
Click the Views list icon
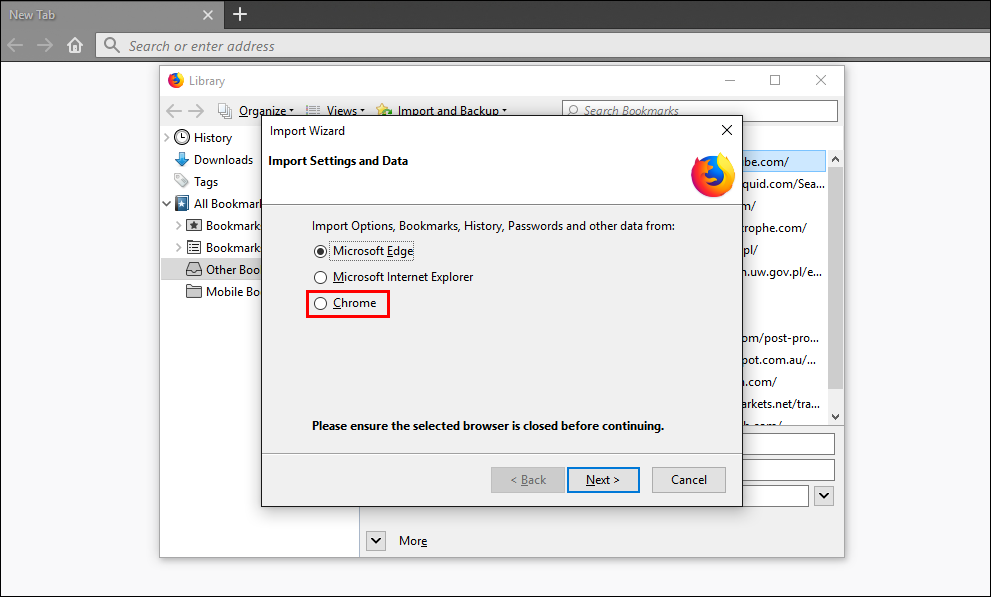point(313,111)
